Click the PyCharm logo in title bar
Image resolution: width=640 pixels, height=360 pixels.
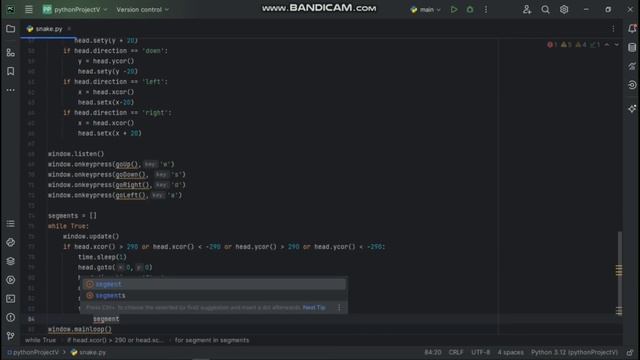[x=11, y=9]
